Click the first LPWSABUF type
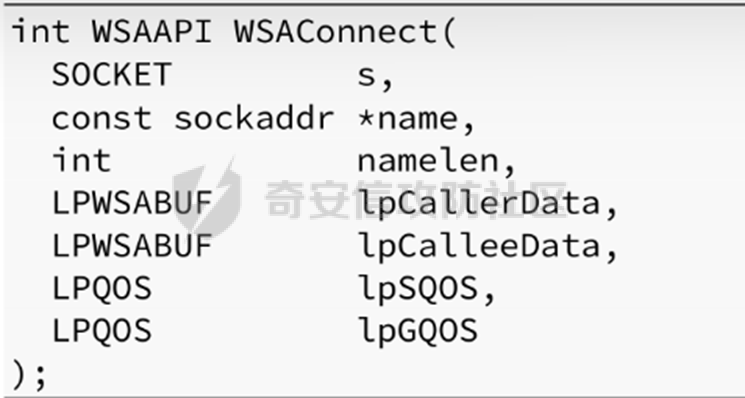 point(132,203)
